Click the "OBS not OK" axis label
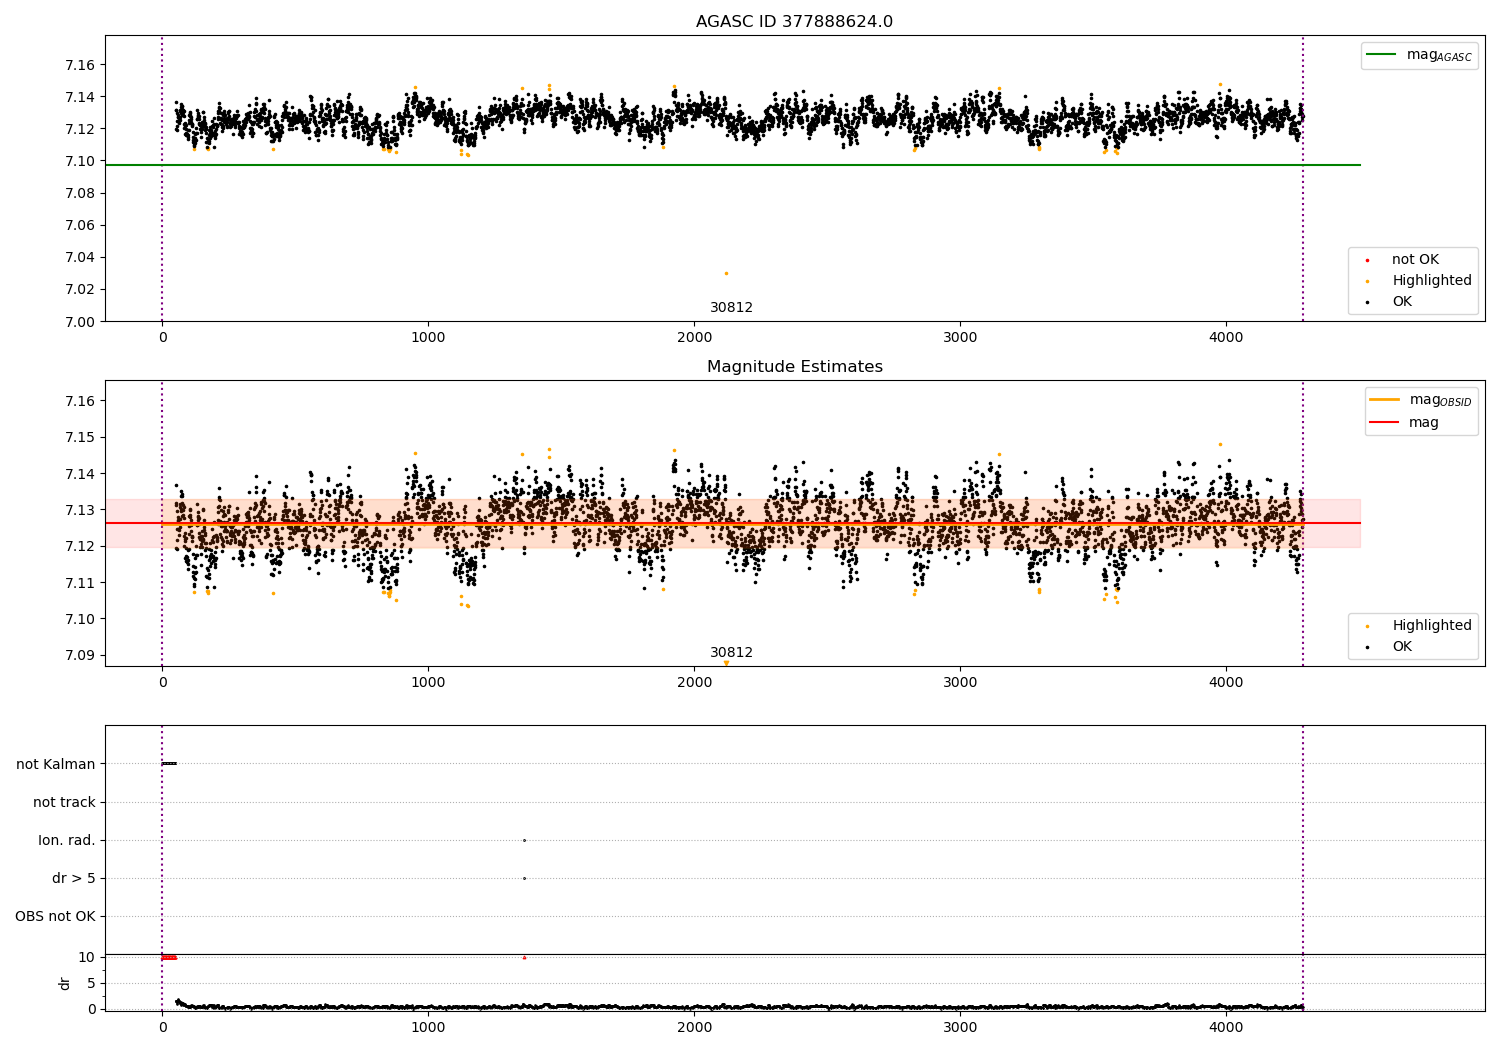This screenshot has height=1050, width=1500. coord(55,916)
